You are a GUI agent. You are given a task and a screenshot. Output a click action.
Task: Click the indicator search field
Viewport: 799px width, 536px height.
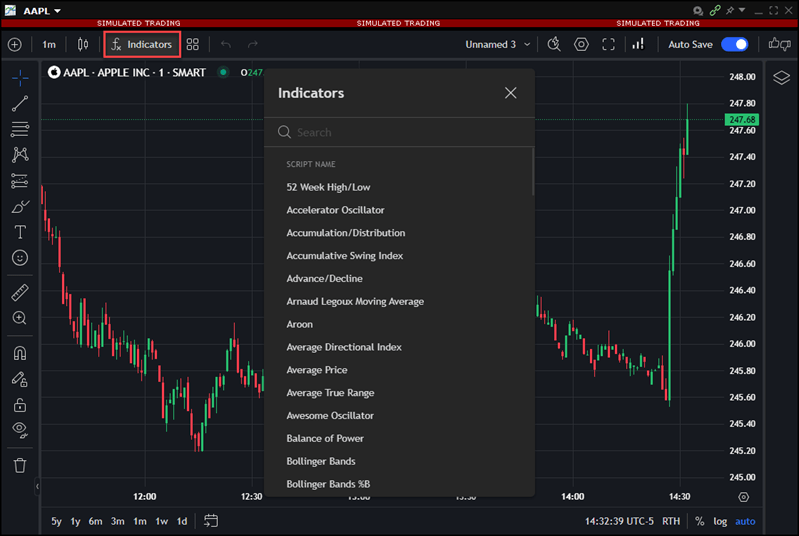400,132
